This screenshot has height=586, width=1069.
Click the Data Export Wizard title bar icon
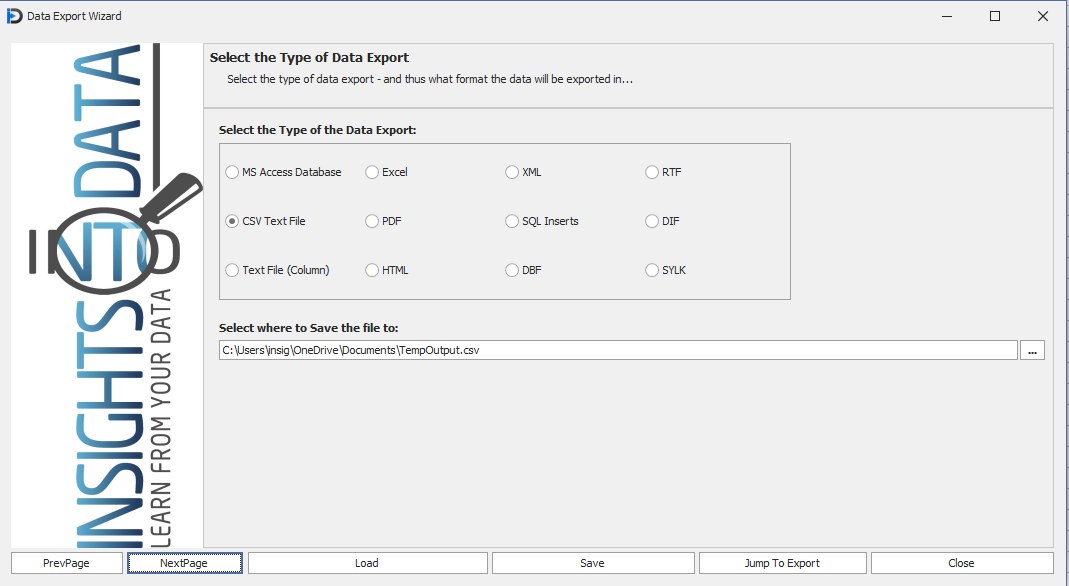14,16
